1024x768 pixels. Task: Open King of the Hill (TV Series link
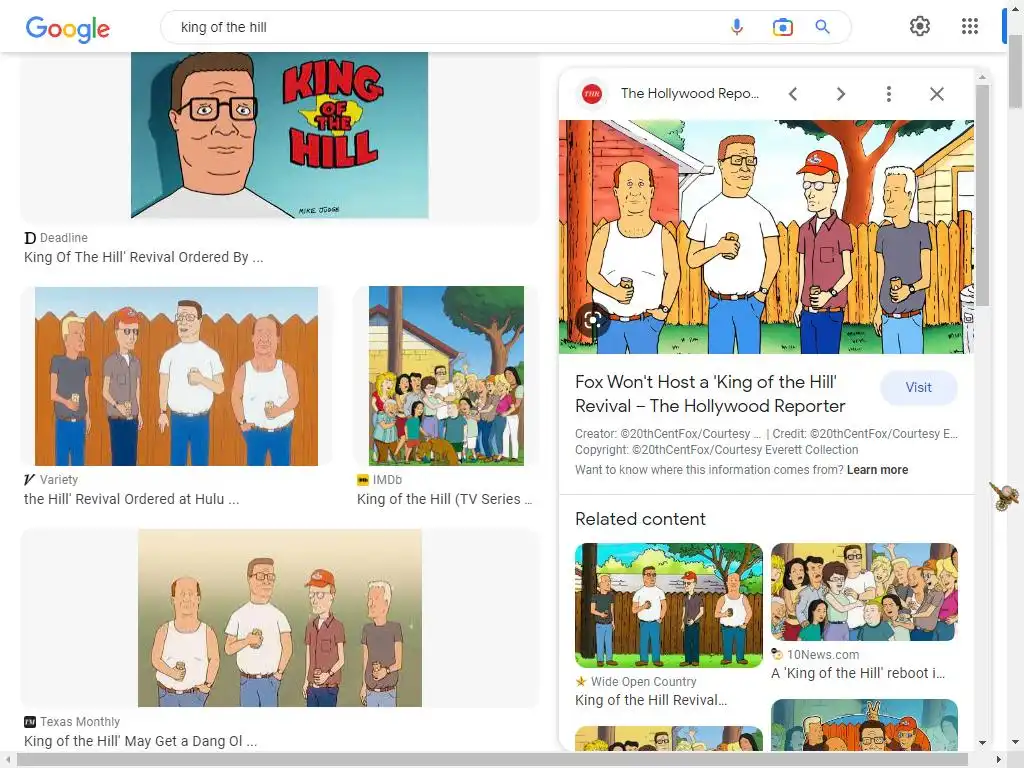(444, 499)
